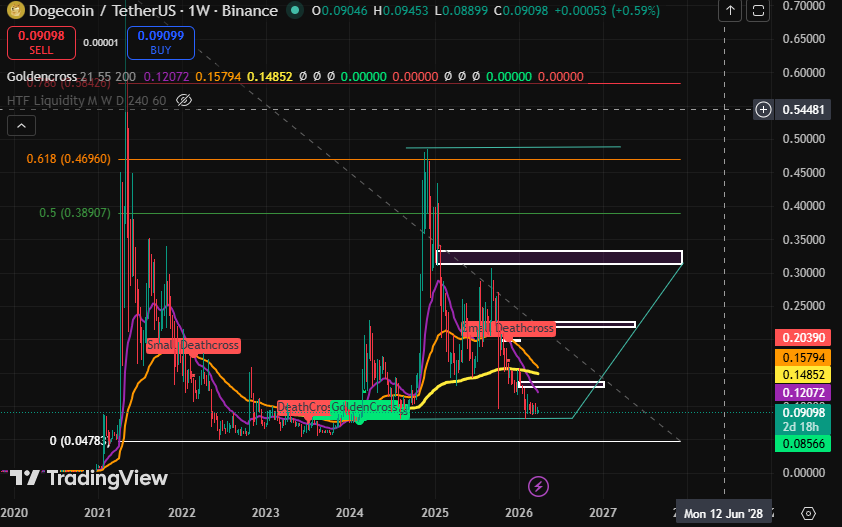Click the orange 0.15794 Goldencross value
Viewport: 842px width, 527px height.
(218, 77)
